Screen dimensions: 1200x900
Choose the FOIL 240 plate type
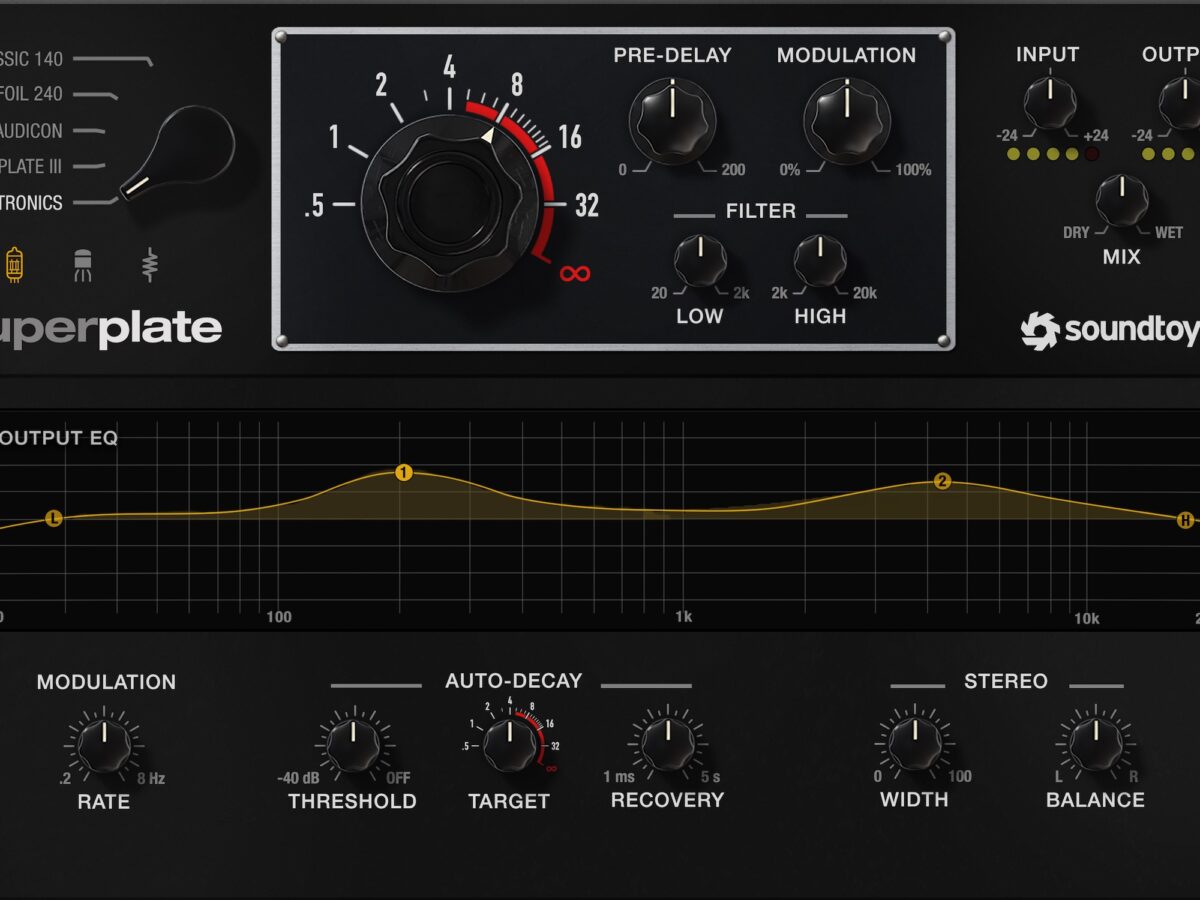[32, 94]
